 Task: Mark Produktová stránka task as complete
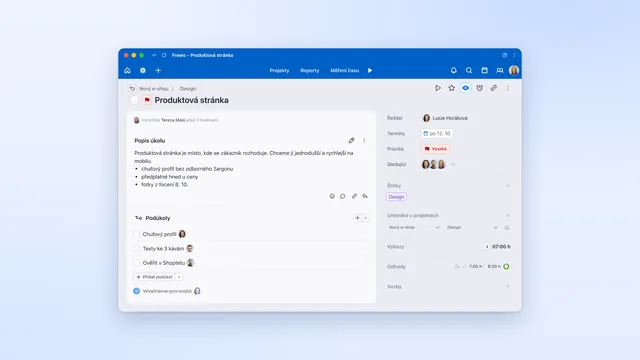[134, 100]
